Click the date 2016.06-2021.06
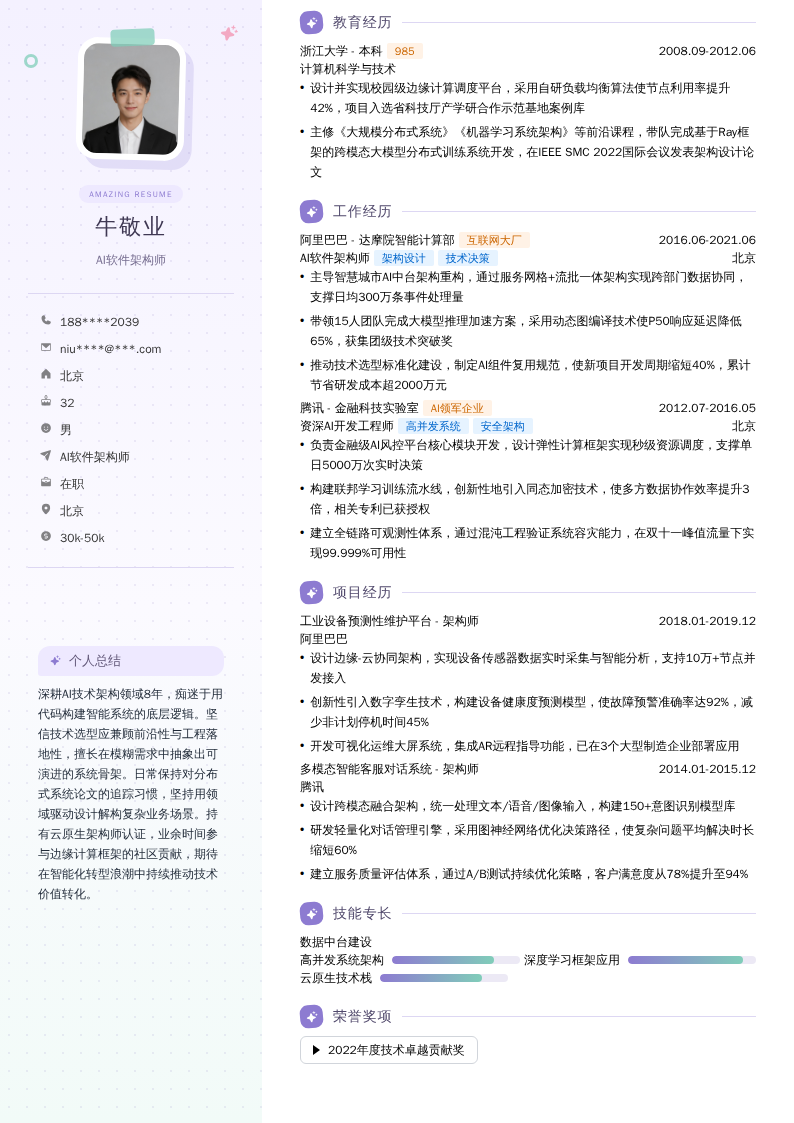Screen dimensions: 794x1123 [707, 241]
